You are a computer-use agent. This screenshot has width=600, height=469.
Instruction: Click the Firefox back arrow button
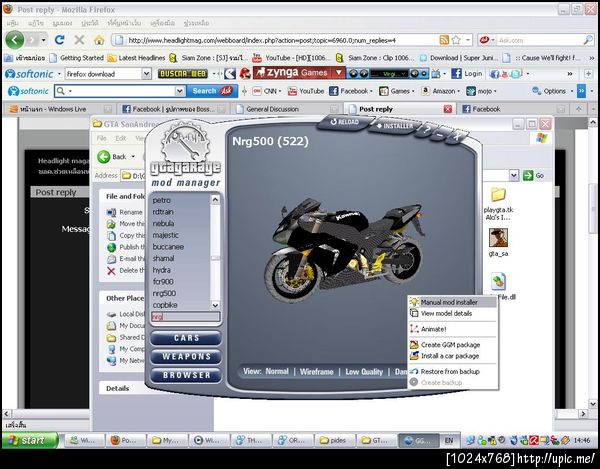coord(15,39)
